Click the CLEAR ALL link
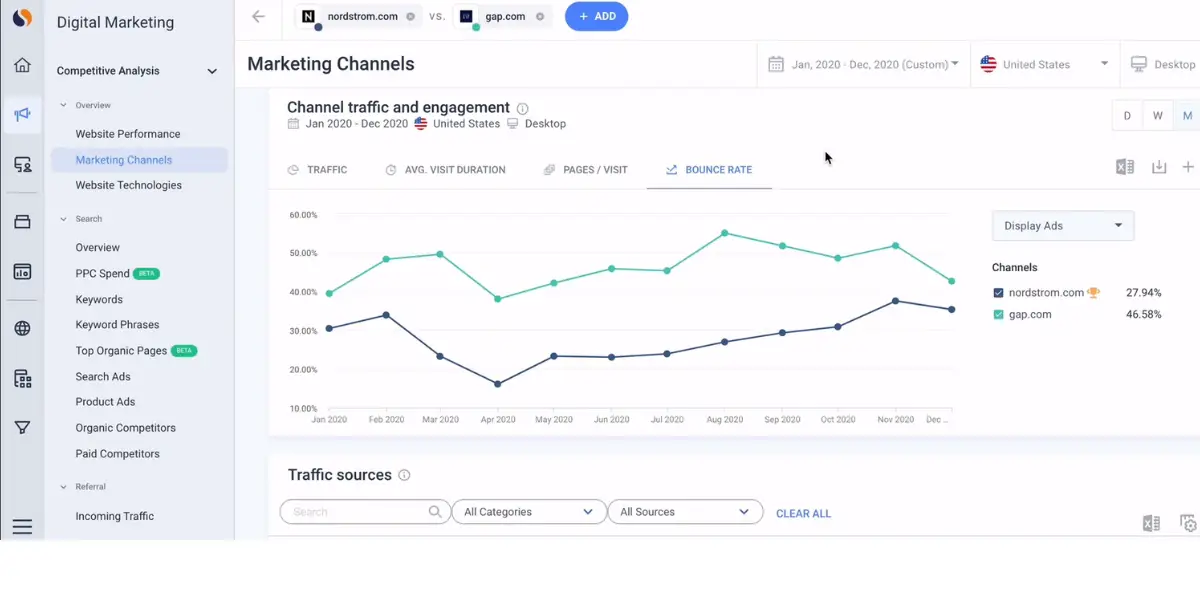The image size is (1200, 600). (803, 514)
